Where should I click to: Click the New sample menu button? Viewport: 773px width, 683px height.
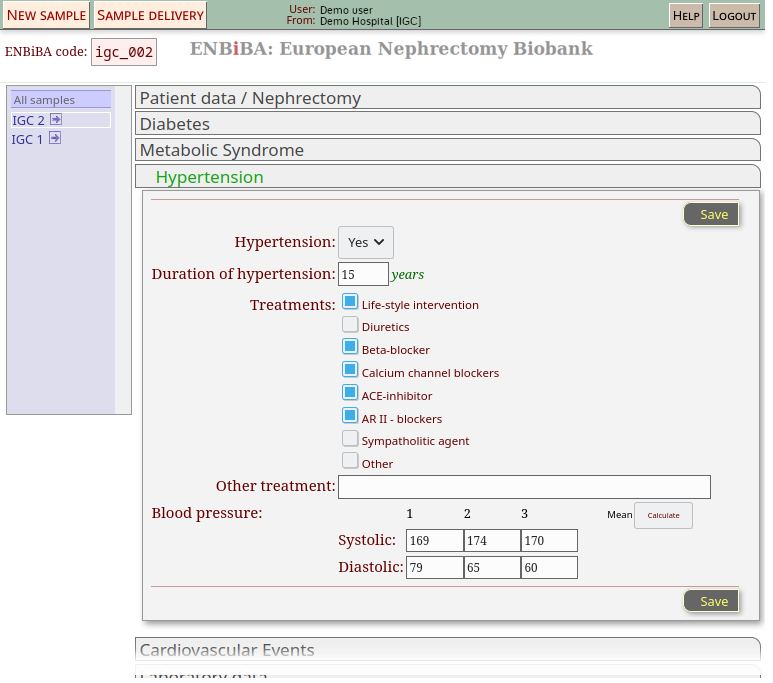pos(47,15)
